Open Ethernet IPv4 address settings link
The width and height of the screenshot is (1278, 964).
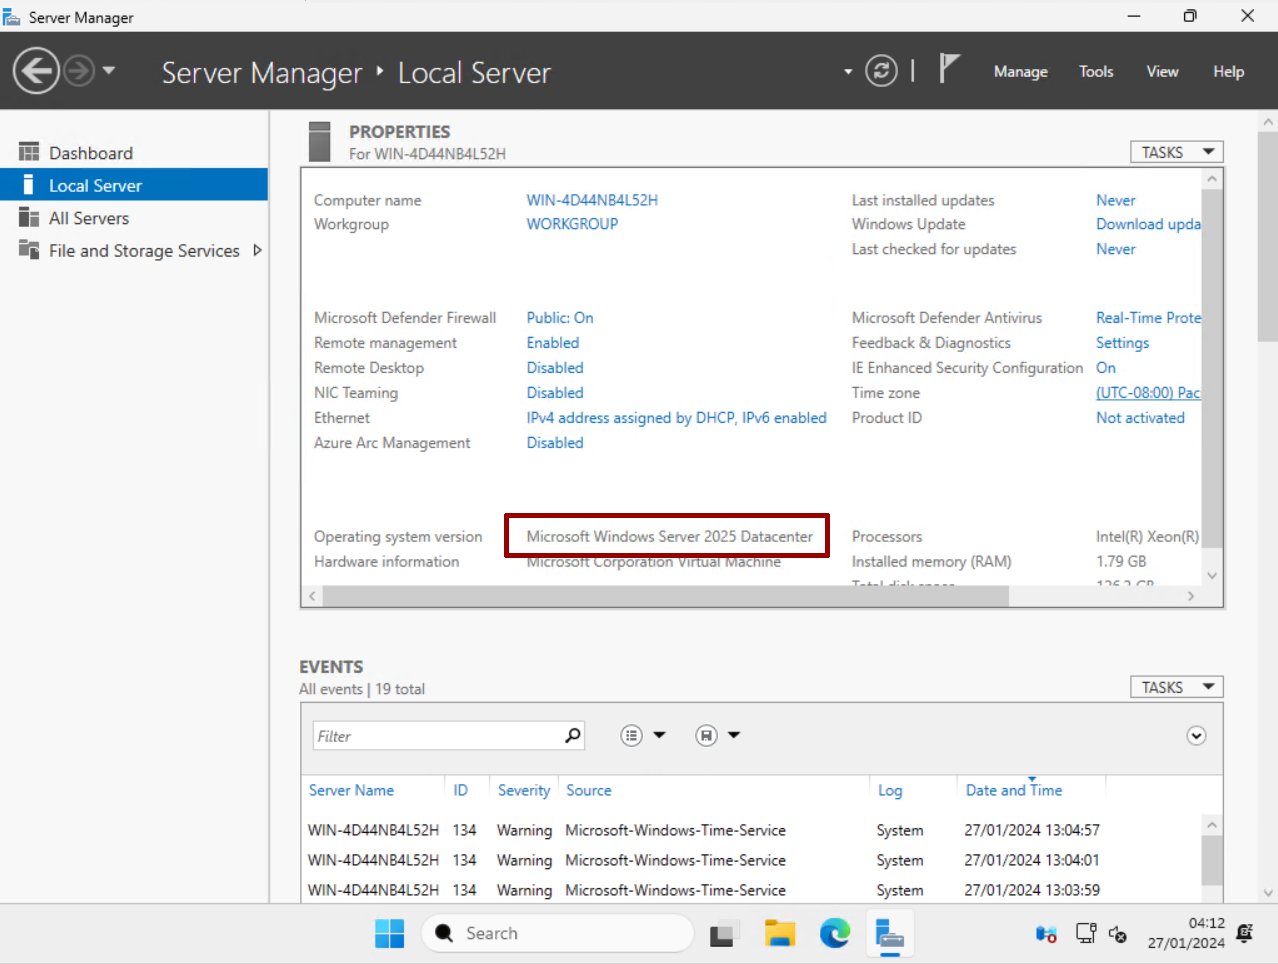point(677,418)
